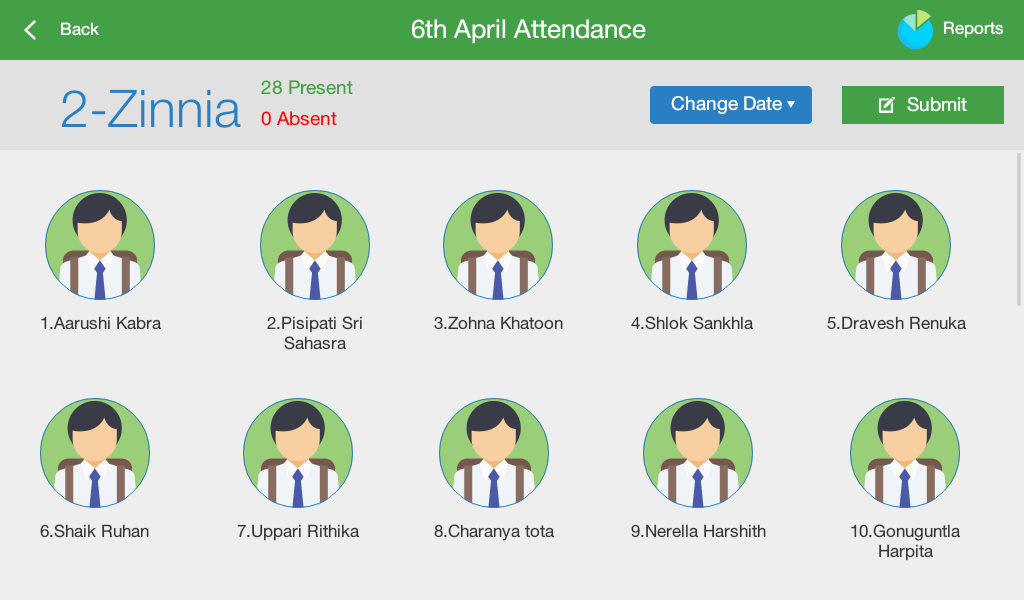Screen dimensions: 1024x600
Task: Toggle Zohna Khatoon's attendance avatar
Action: point(498,246)
